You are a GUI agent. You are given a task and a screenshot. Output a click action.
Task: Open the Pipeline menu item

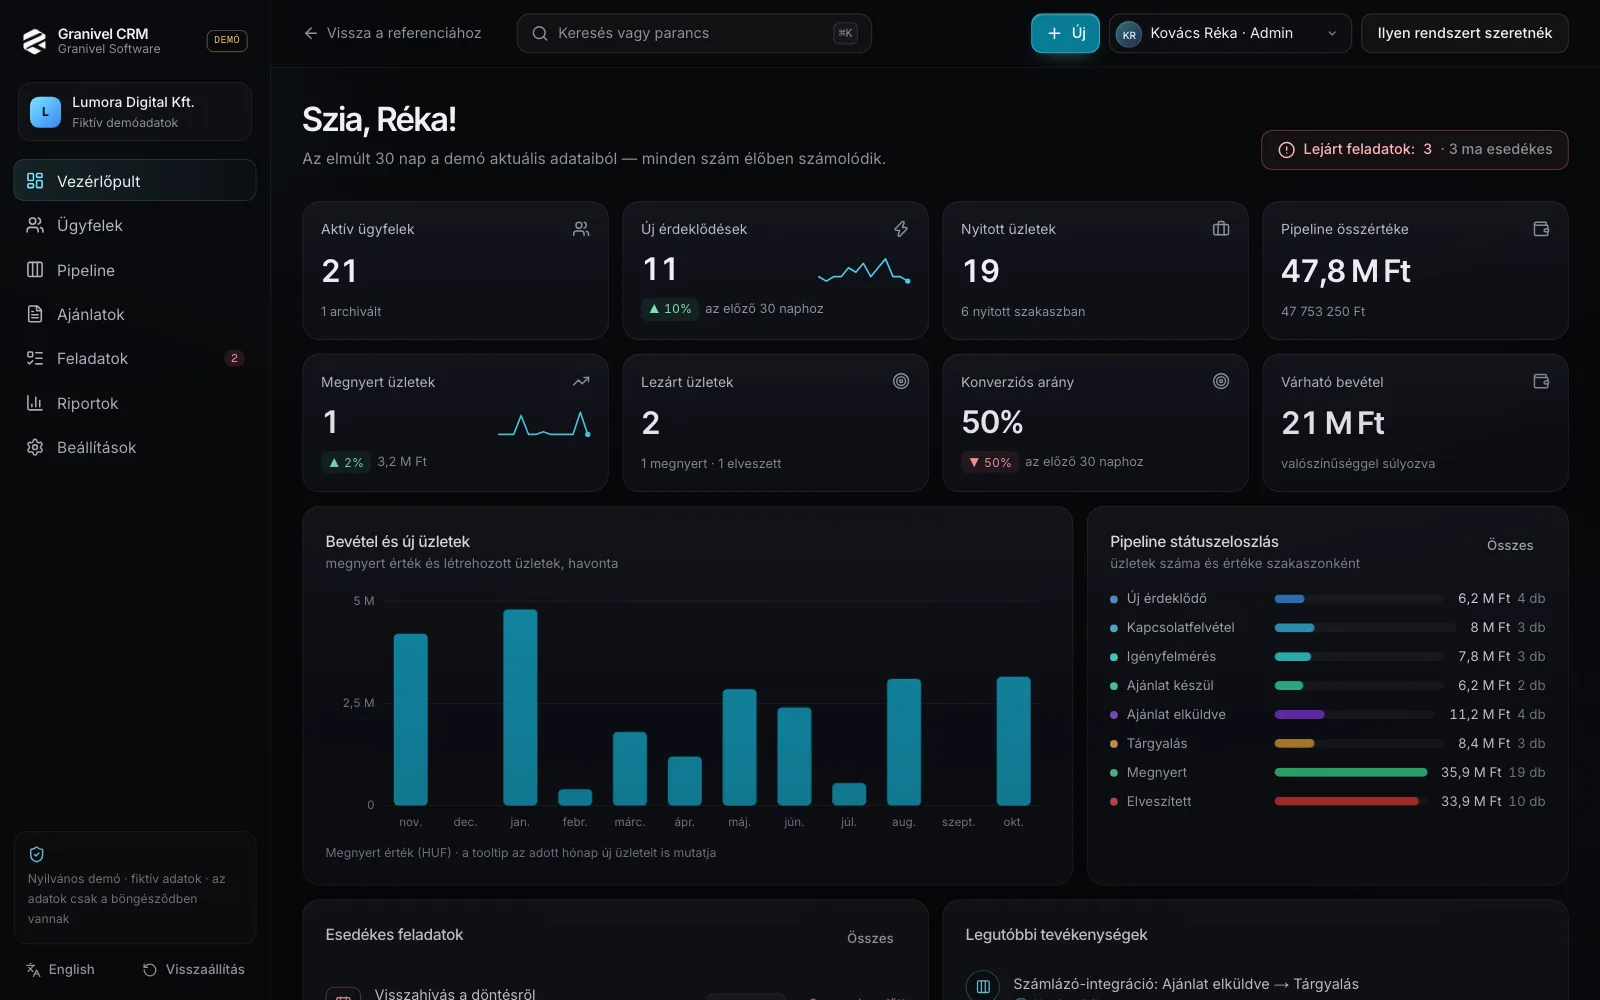coord(135,270)
